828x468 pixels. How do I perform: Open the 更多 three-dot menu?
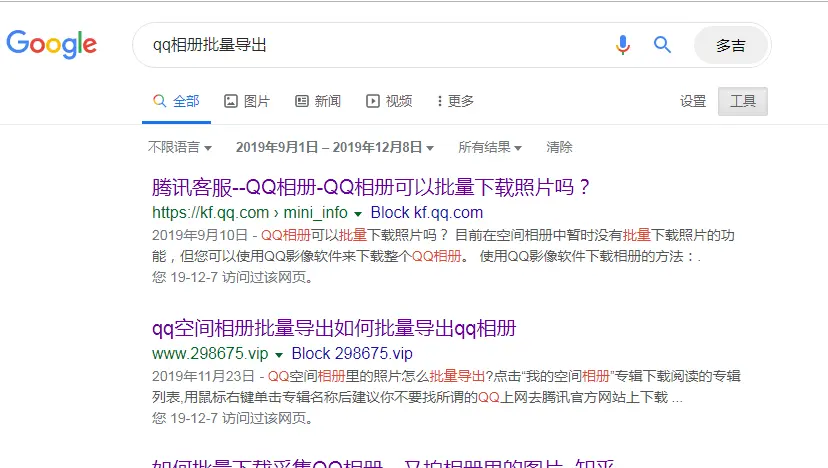tap(439, 101)
